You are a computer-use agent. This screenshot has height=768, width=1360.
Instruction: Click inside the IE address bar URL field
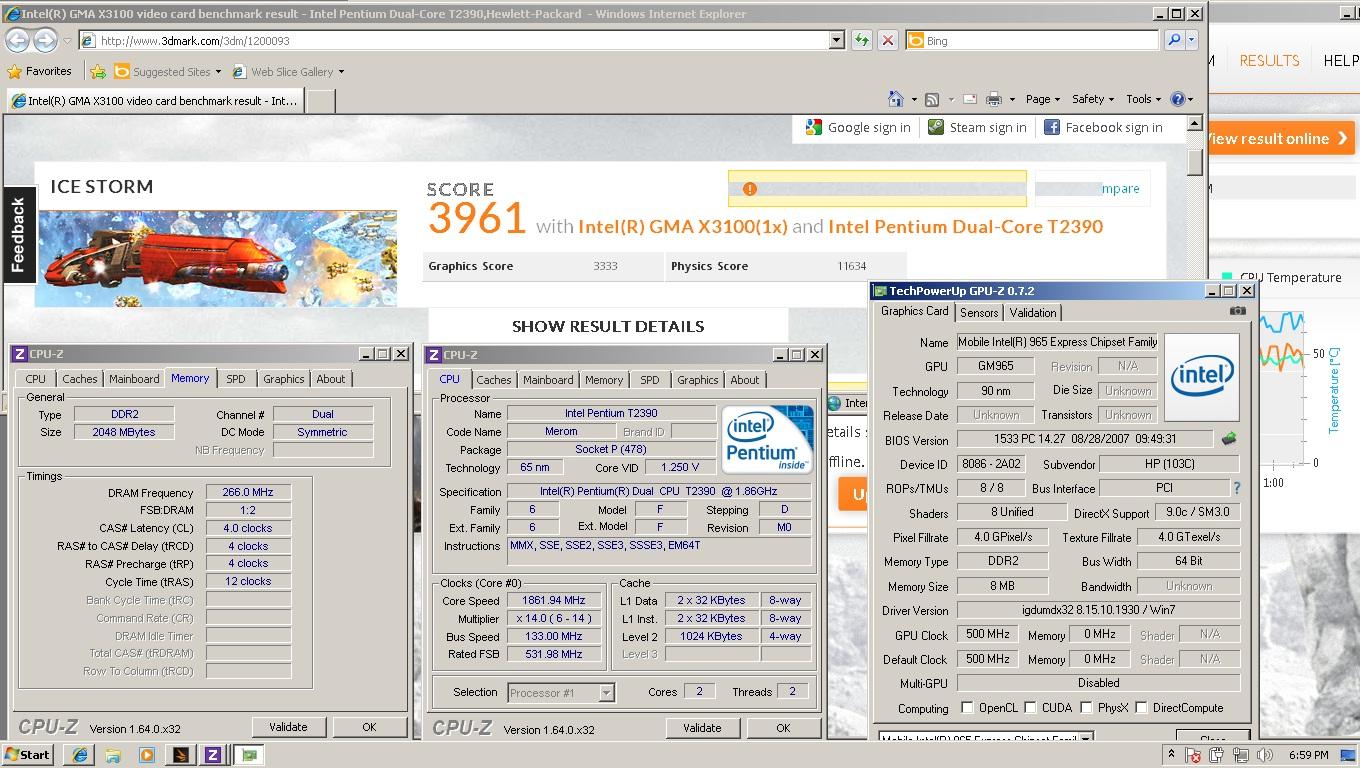point(455,40)
